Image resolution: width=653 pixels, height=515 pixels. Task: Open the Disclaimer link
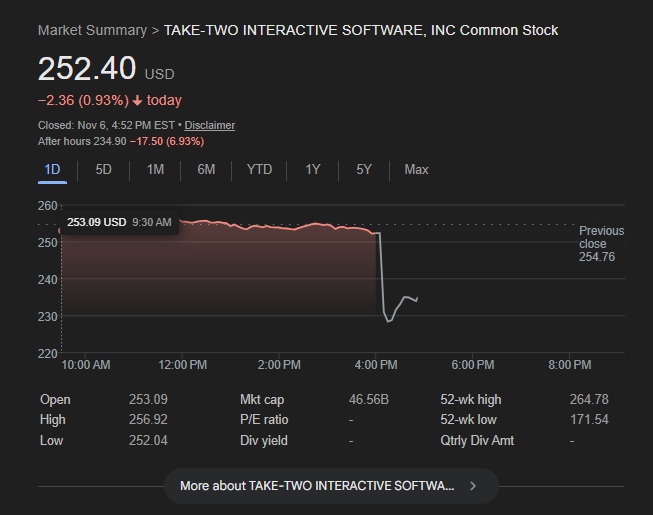209,125
